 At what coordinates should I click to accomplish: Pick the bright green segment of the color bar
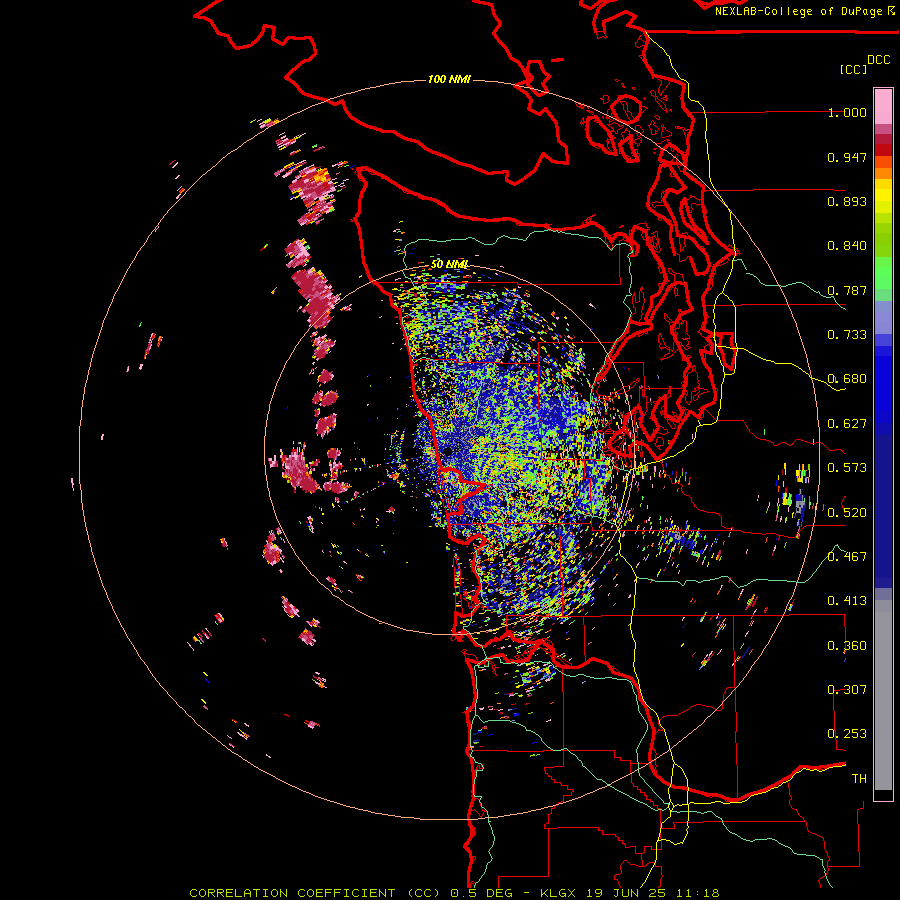coord(883,272)
